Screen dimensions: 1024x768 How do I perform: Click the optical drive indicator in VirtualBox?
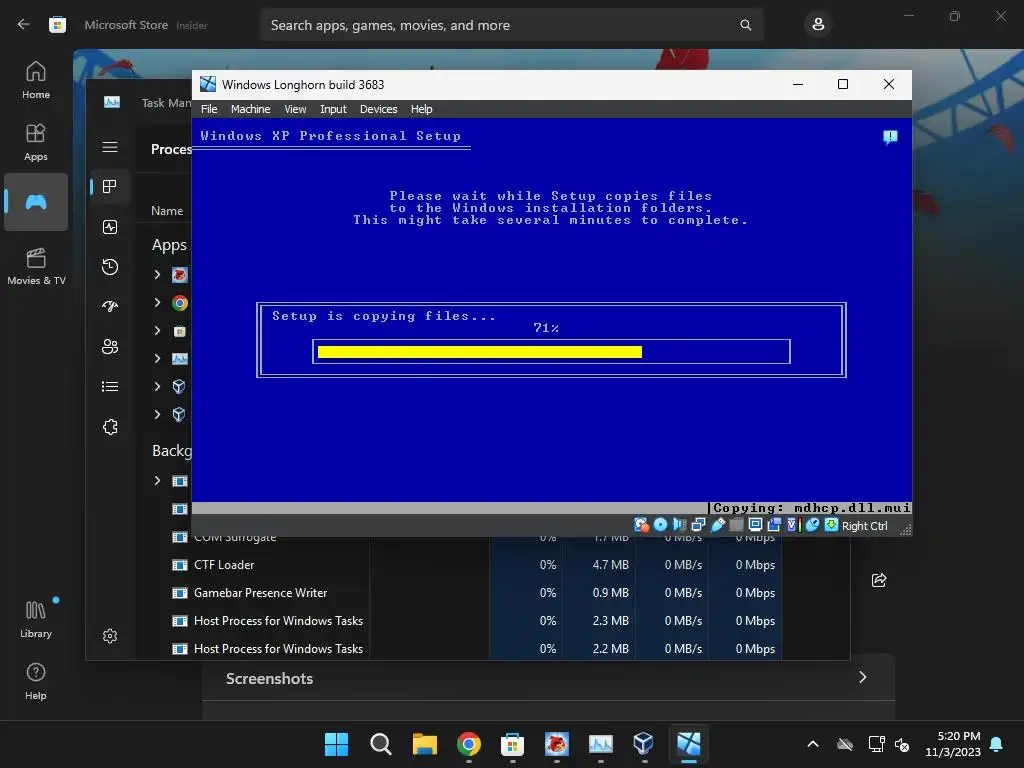click(660, 525)
